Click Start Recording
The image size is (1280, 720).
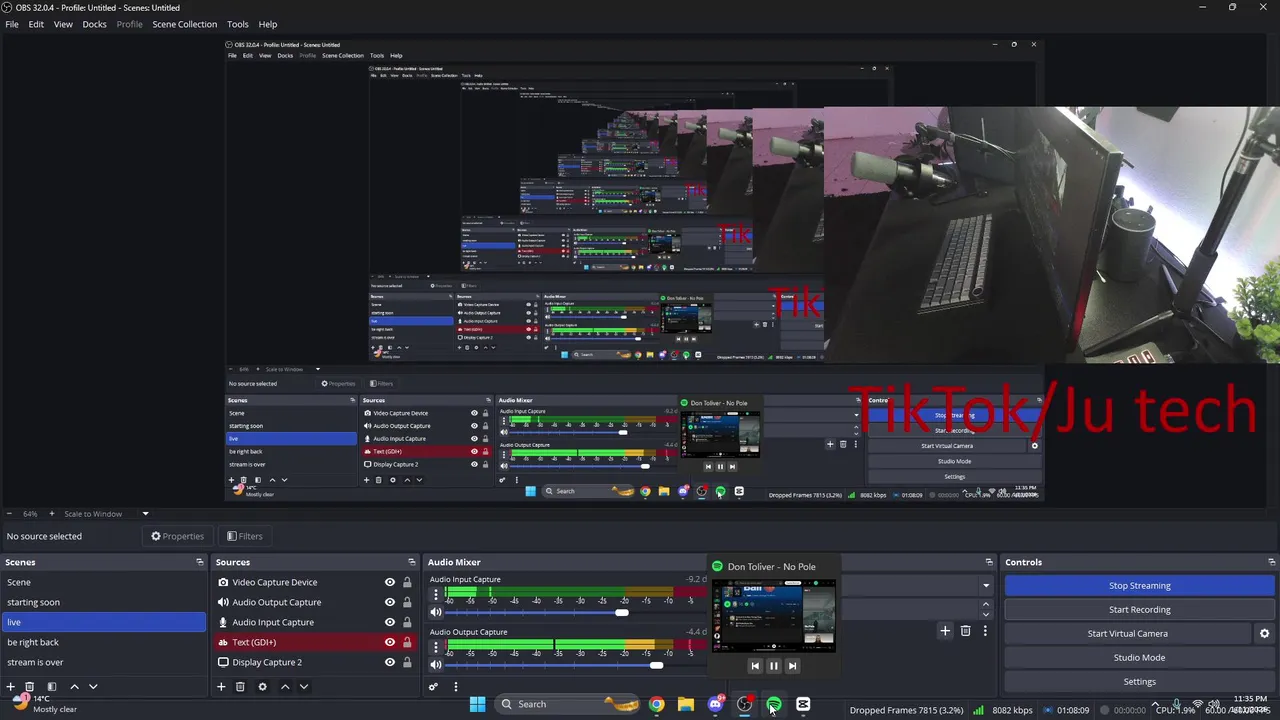(1139, 610)
